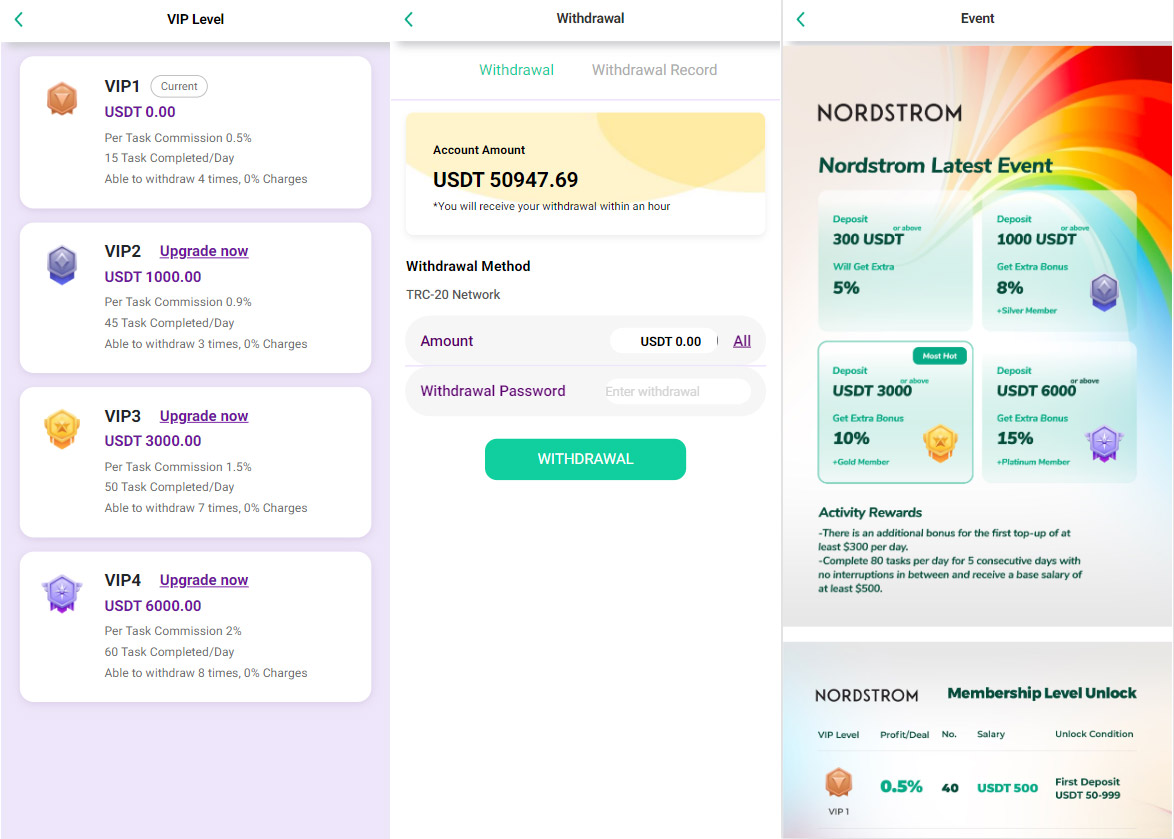Image resolution: width=1174 pixels, height=839 pixels.
Task: Click the Platinum Member badge in event
Action: (1104, 442)
